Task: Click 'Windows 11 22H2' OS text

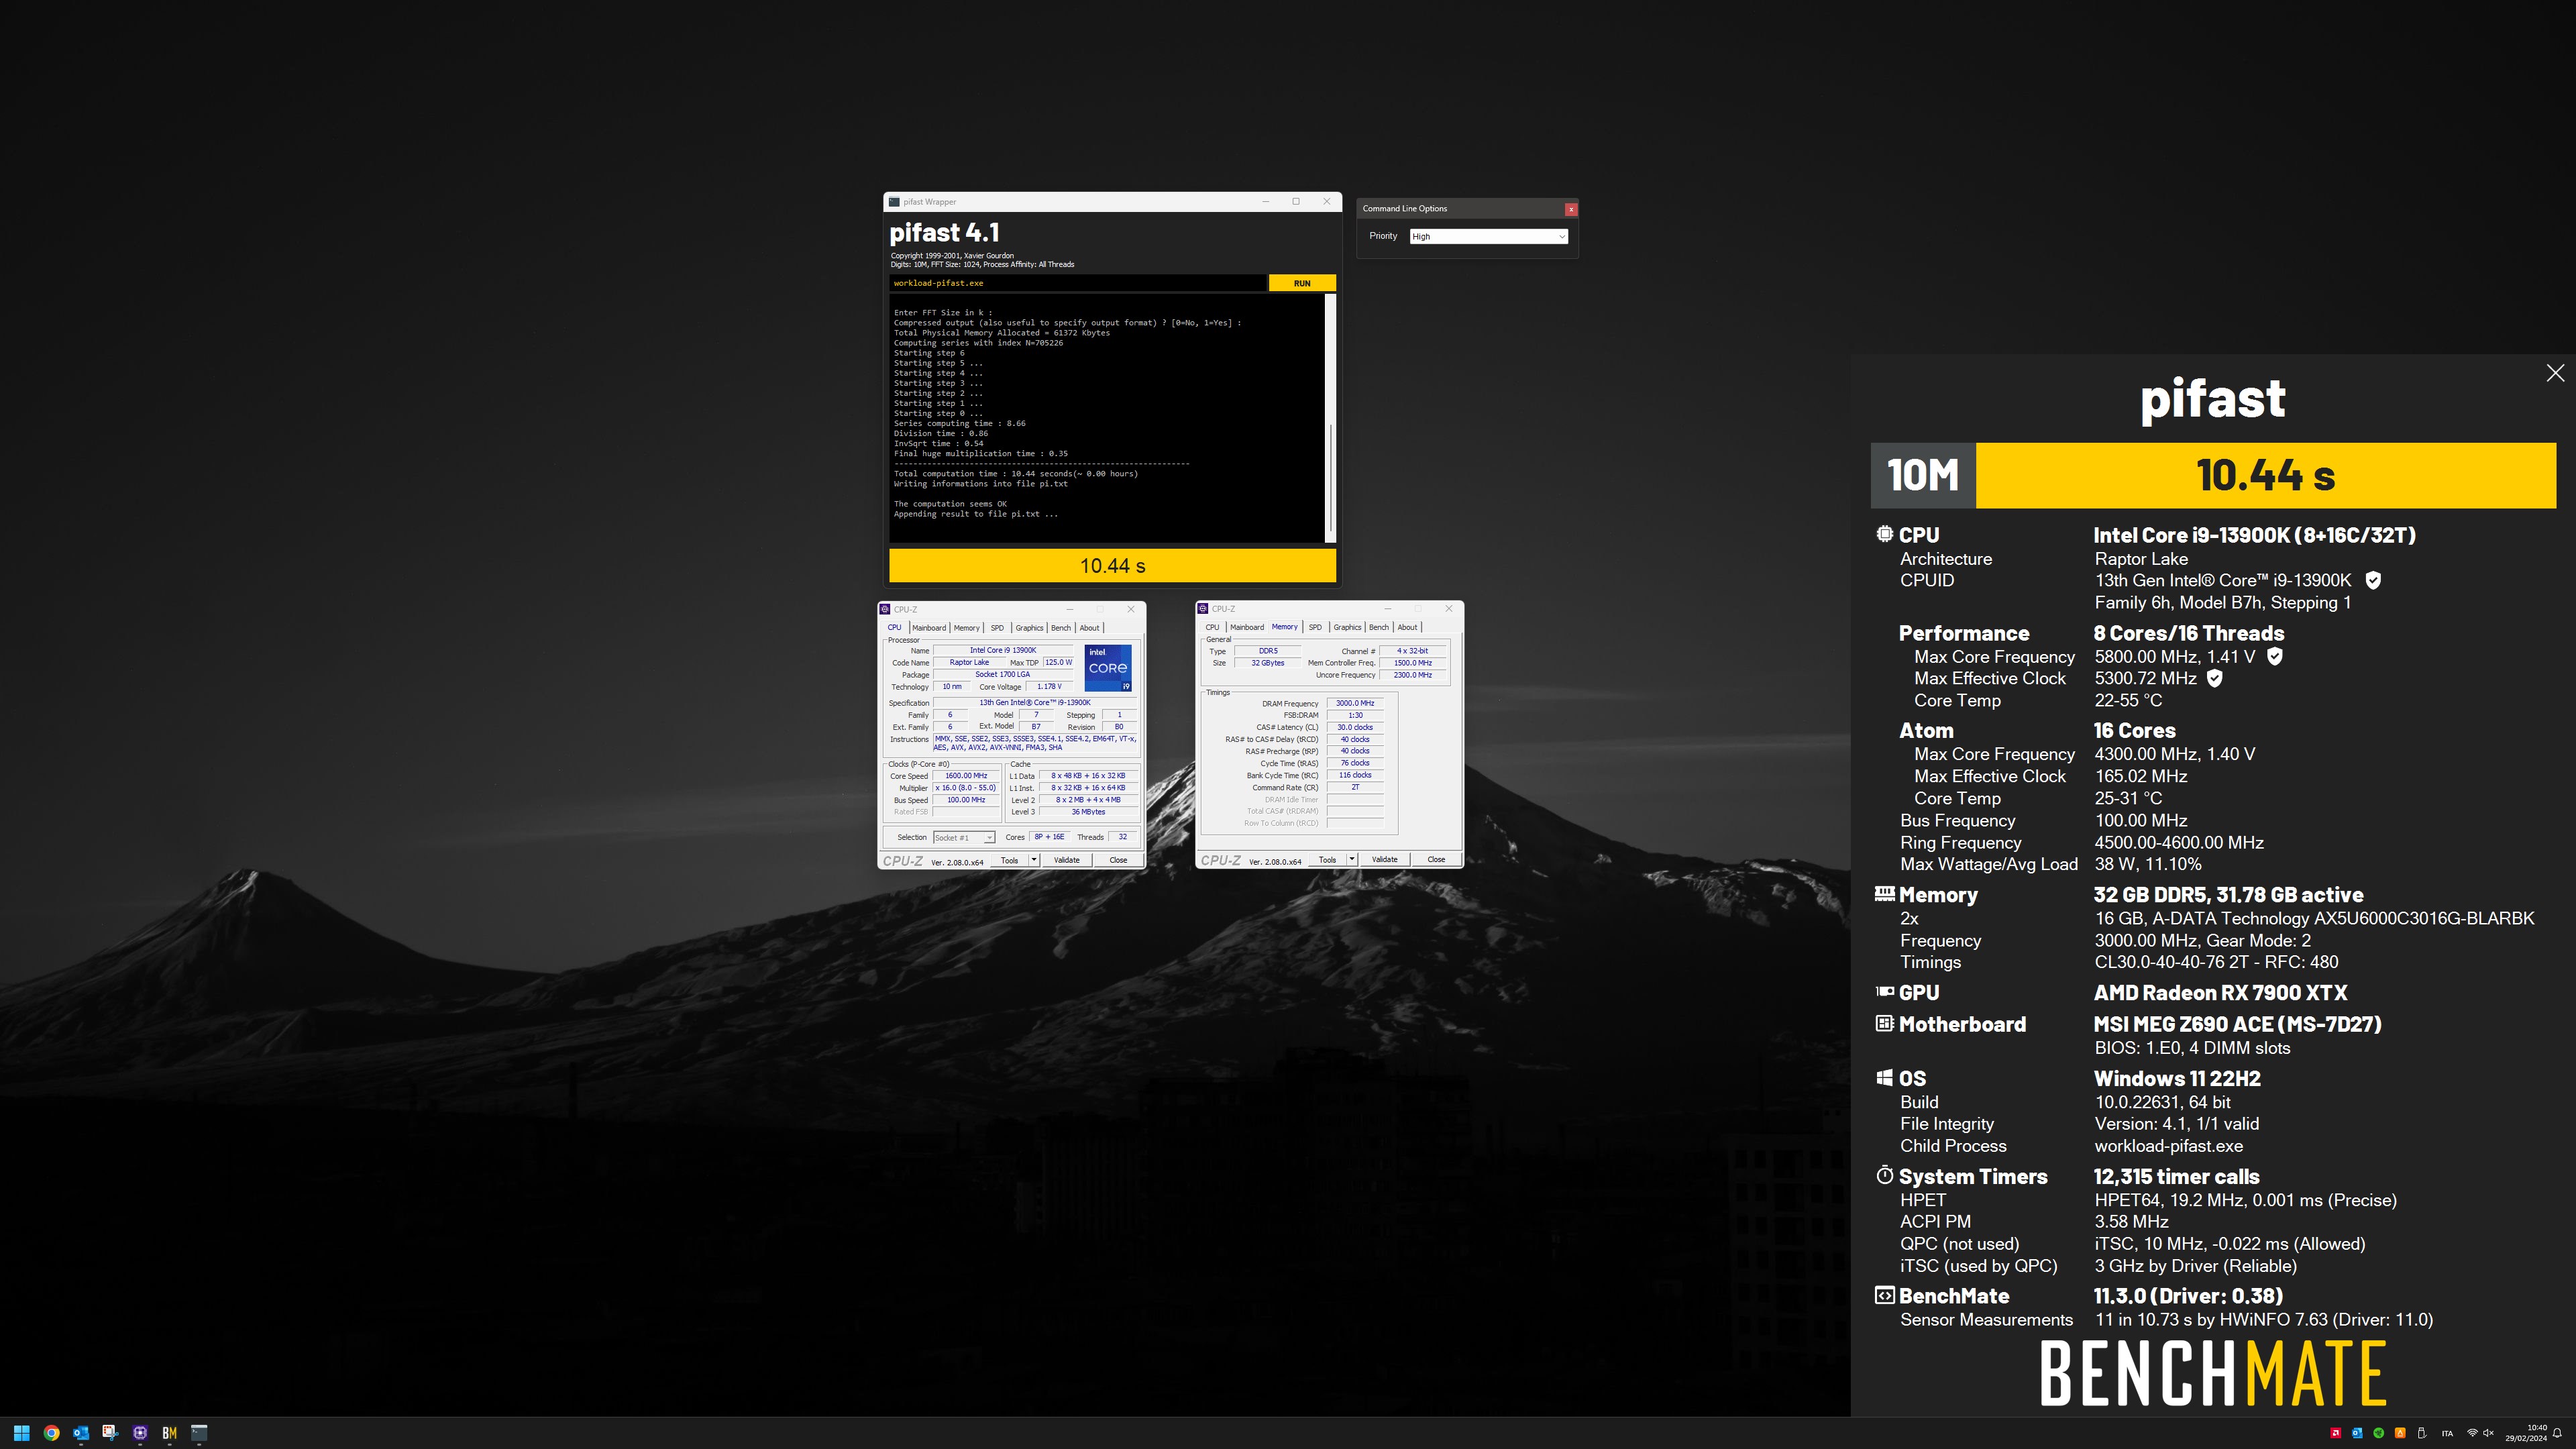Action: [2177, 1078]
